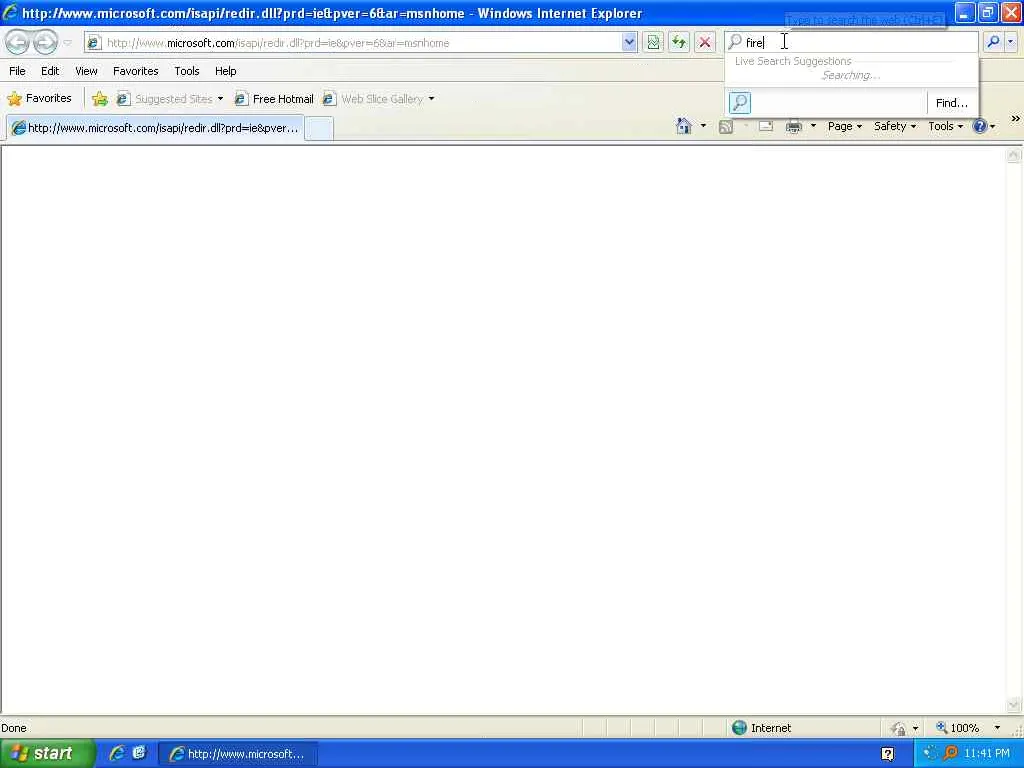Click the Find... button
1024x768 pixels.
[x=952, y=103]
